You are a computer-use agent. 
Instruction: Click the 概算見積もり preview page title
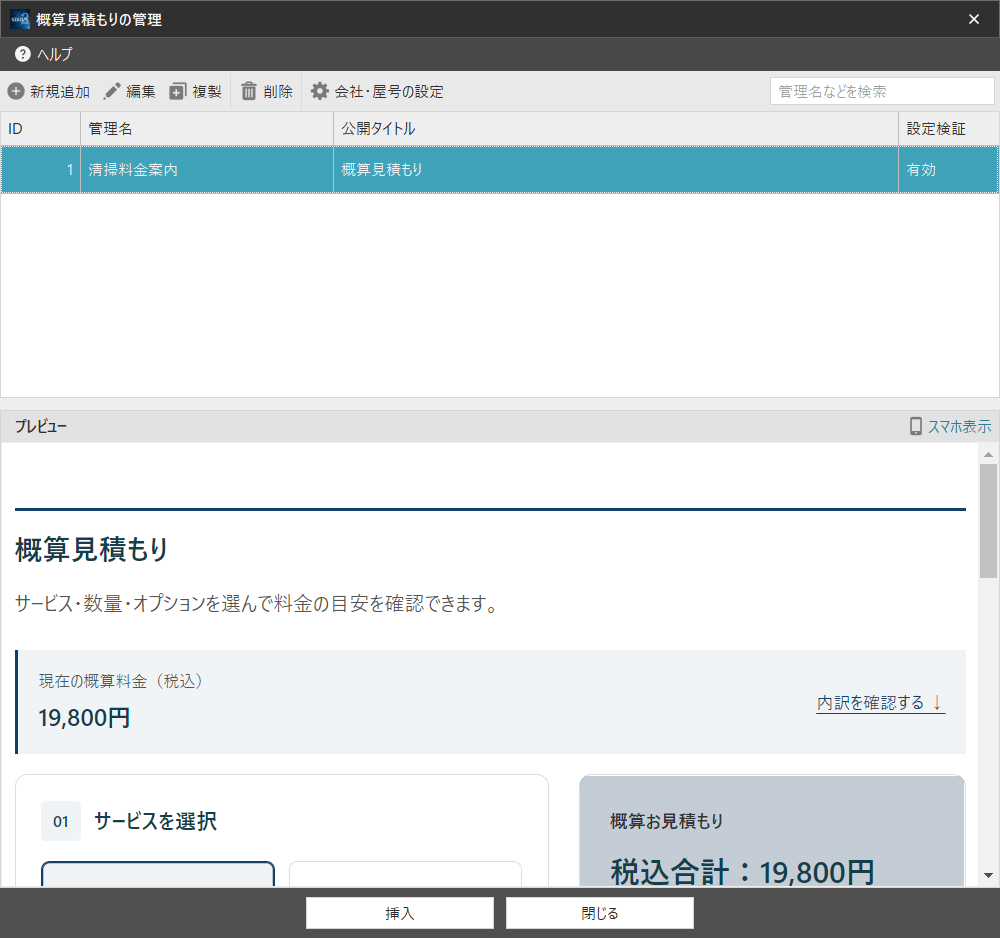92,549
